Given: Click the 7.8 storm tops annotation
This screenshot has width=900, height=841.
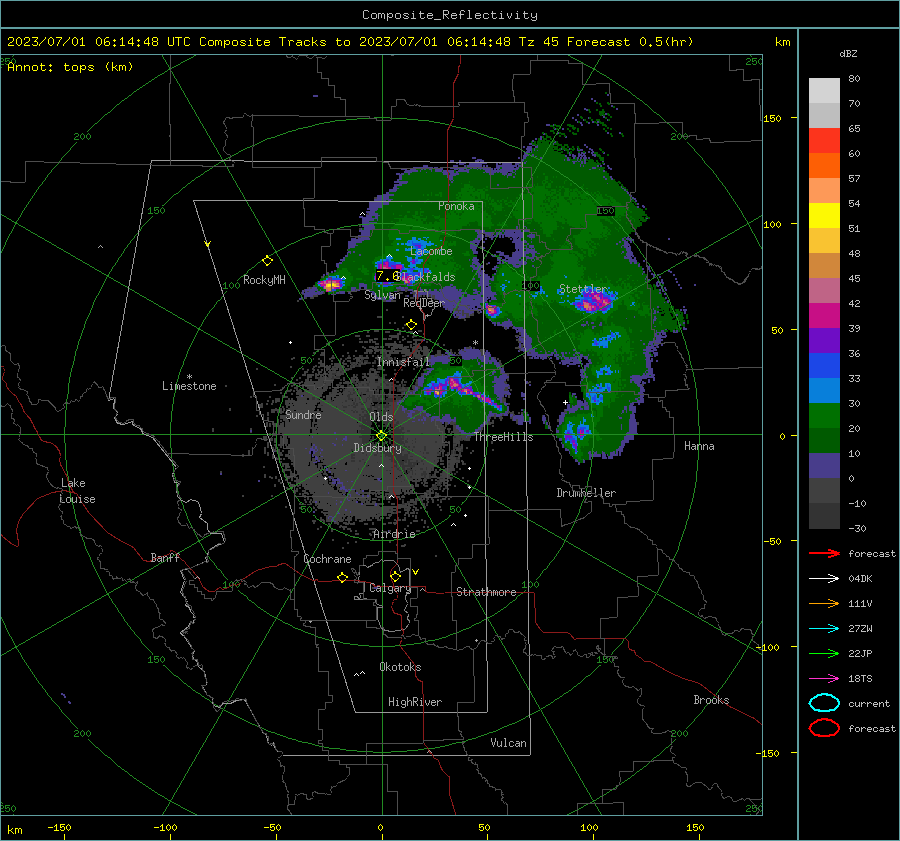Looking at the screenshot, I should (x=387, y=276).
